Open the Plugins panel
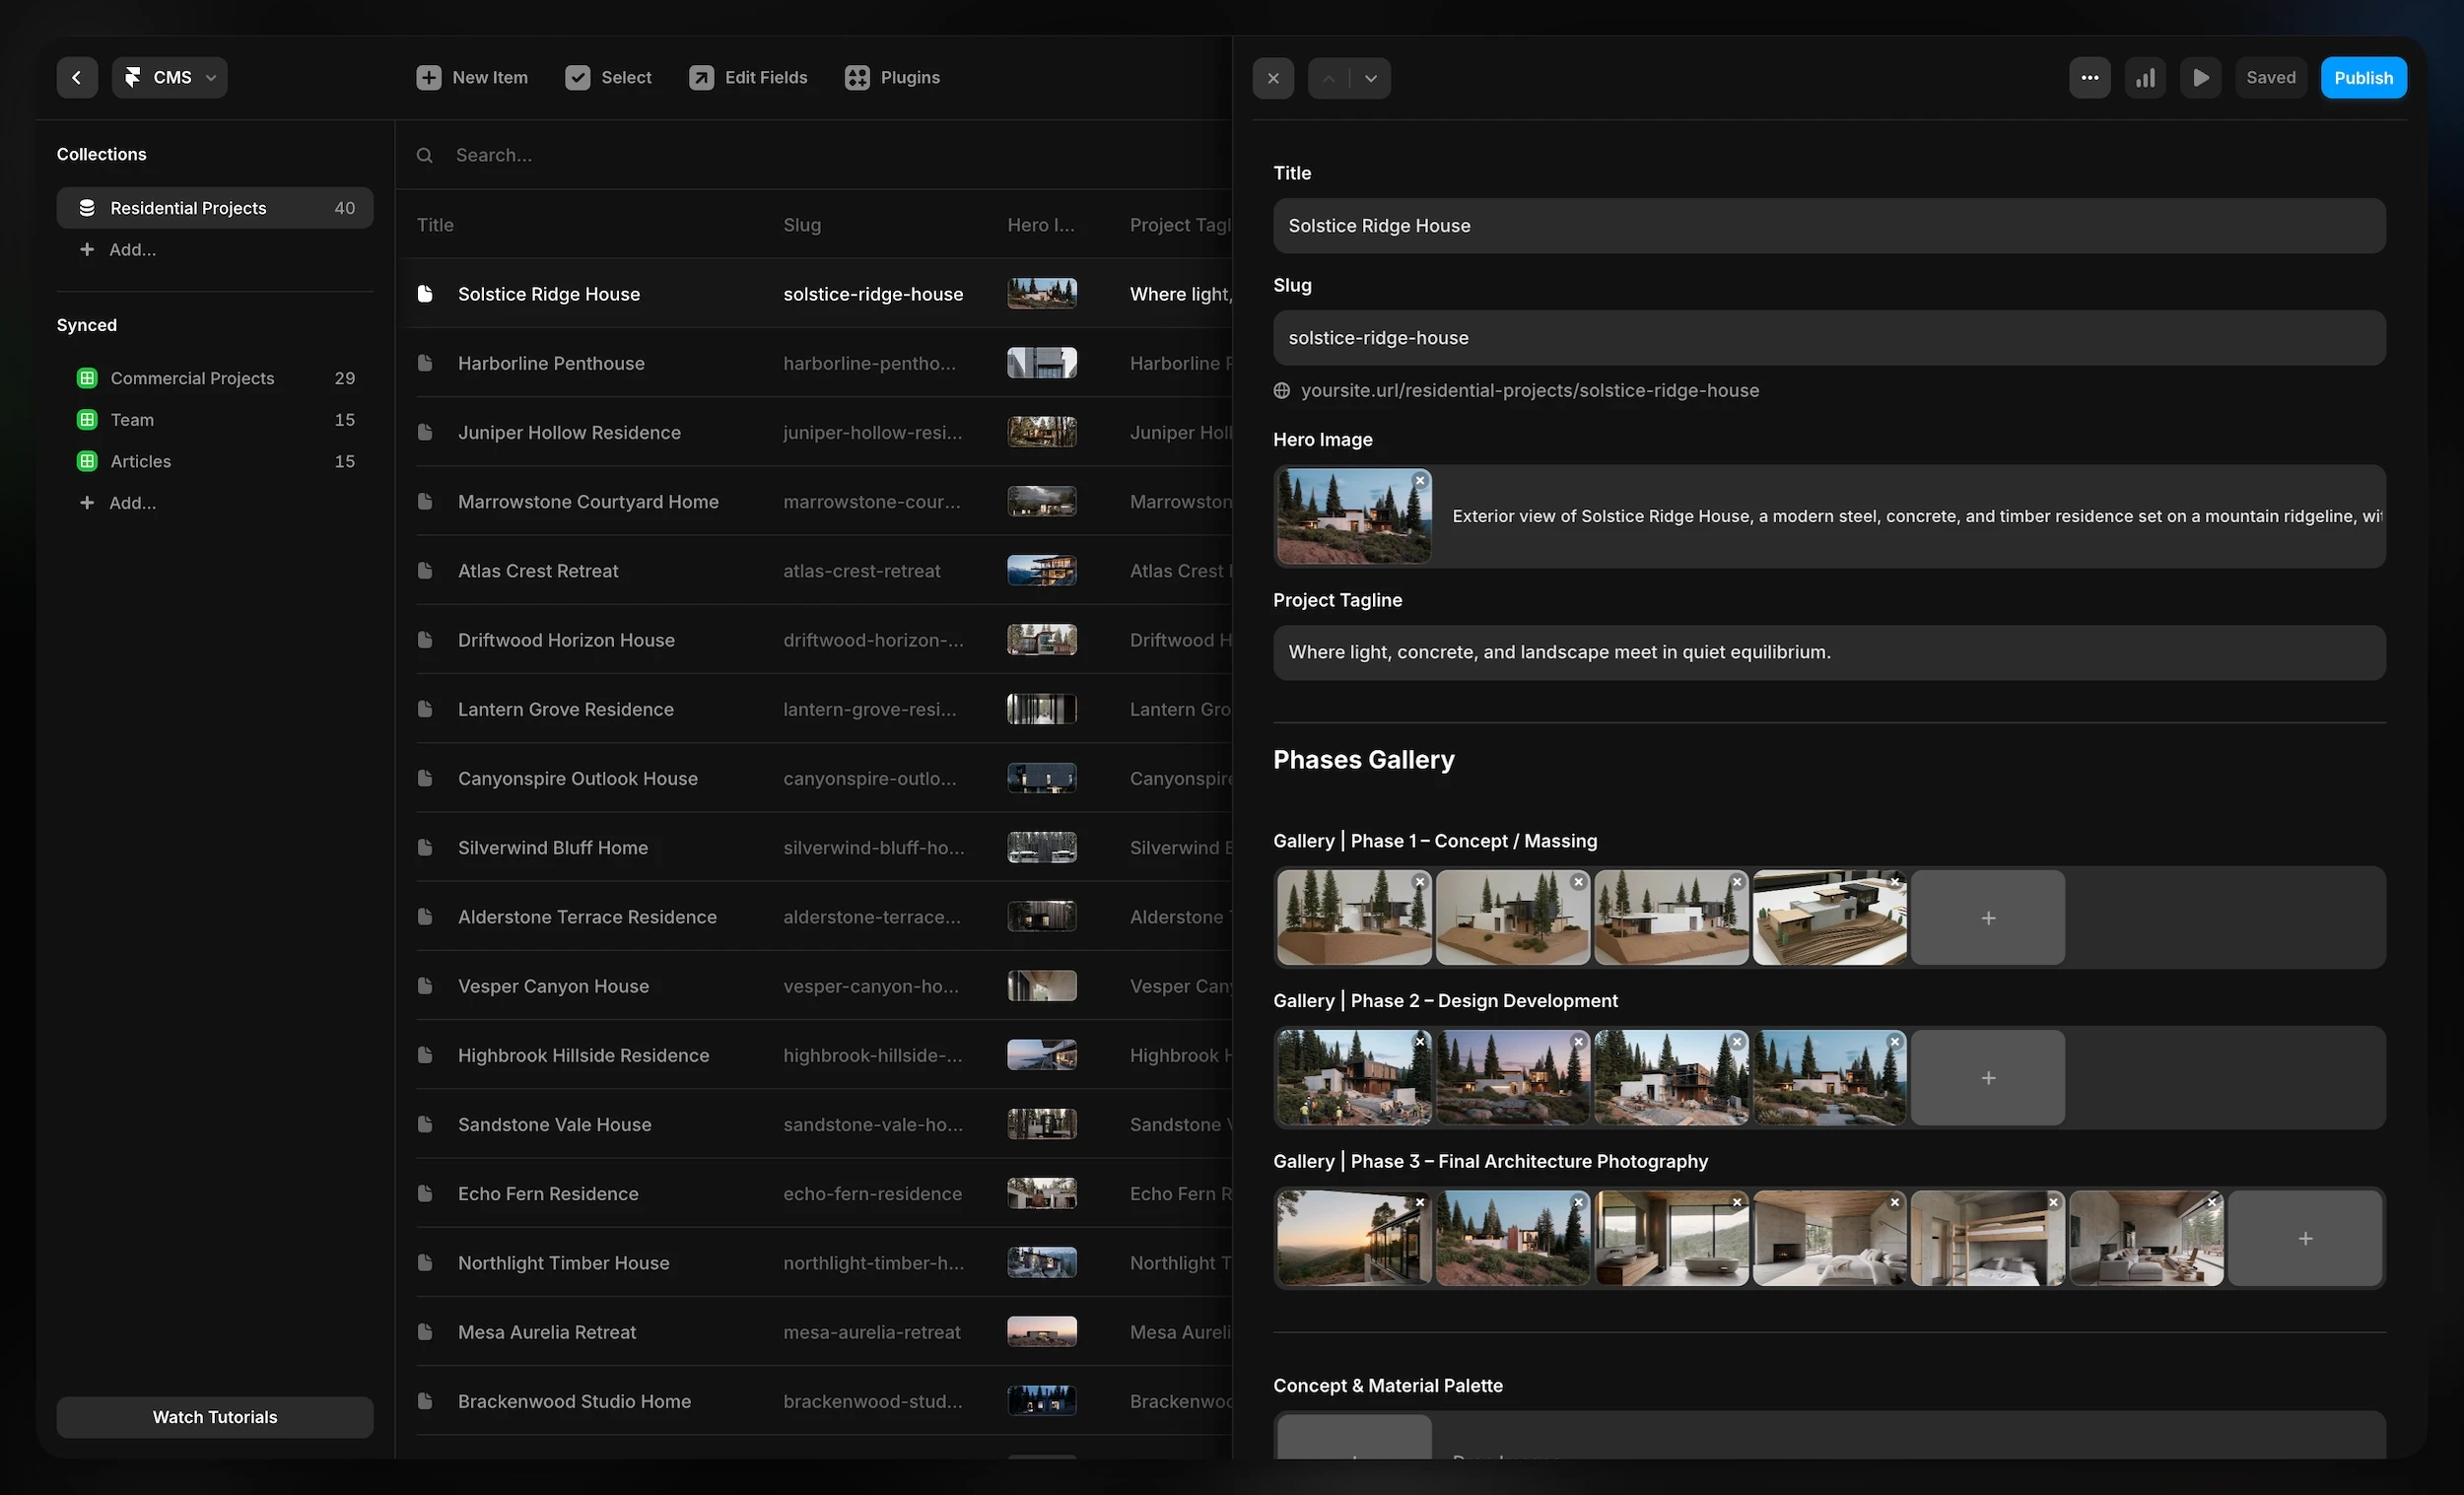 coord(891,77)
